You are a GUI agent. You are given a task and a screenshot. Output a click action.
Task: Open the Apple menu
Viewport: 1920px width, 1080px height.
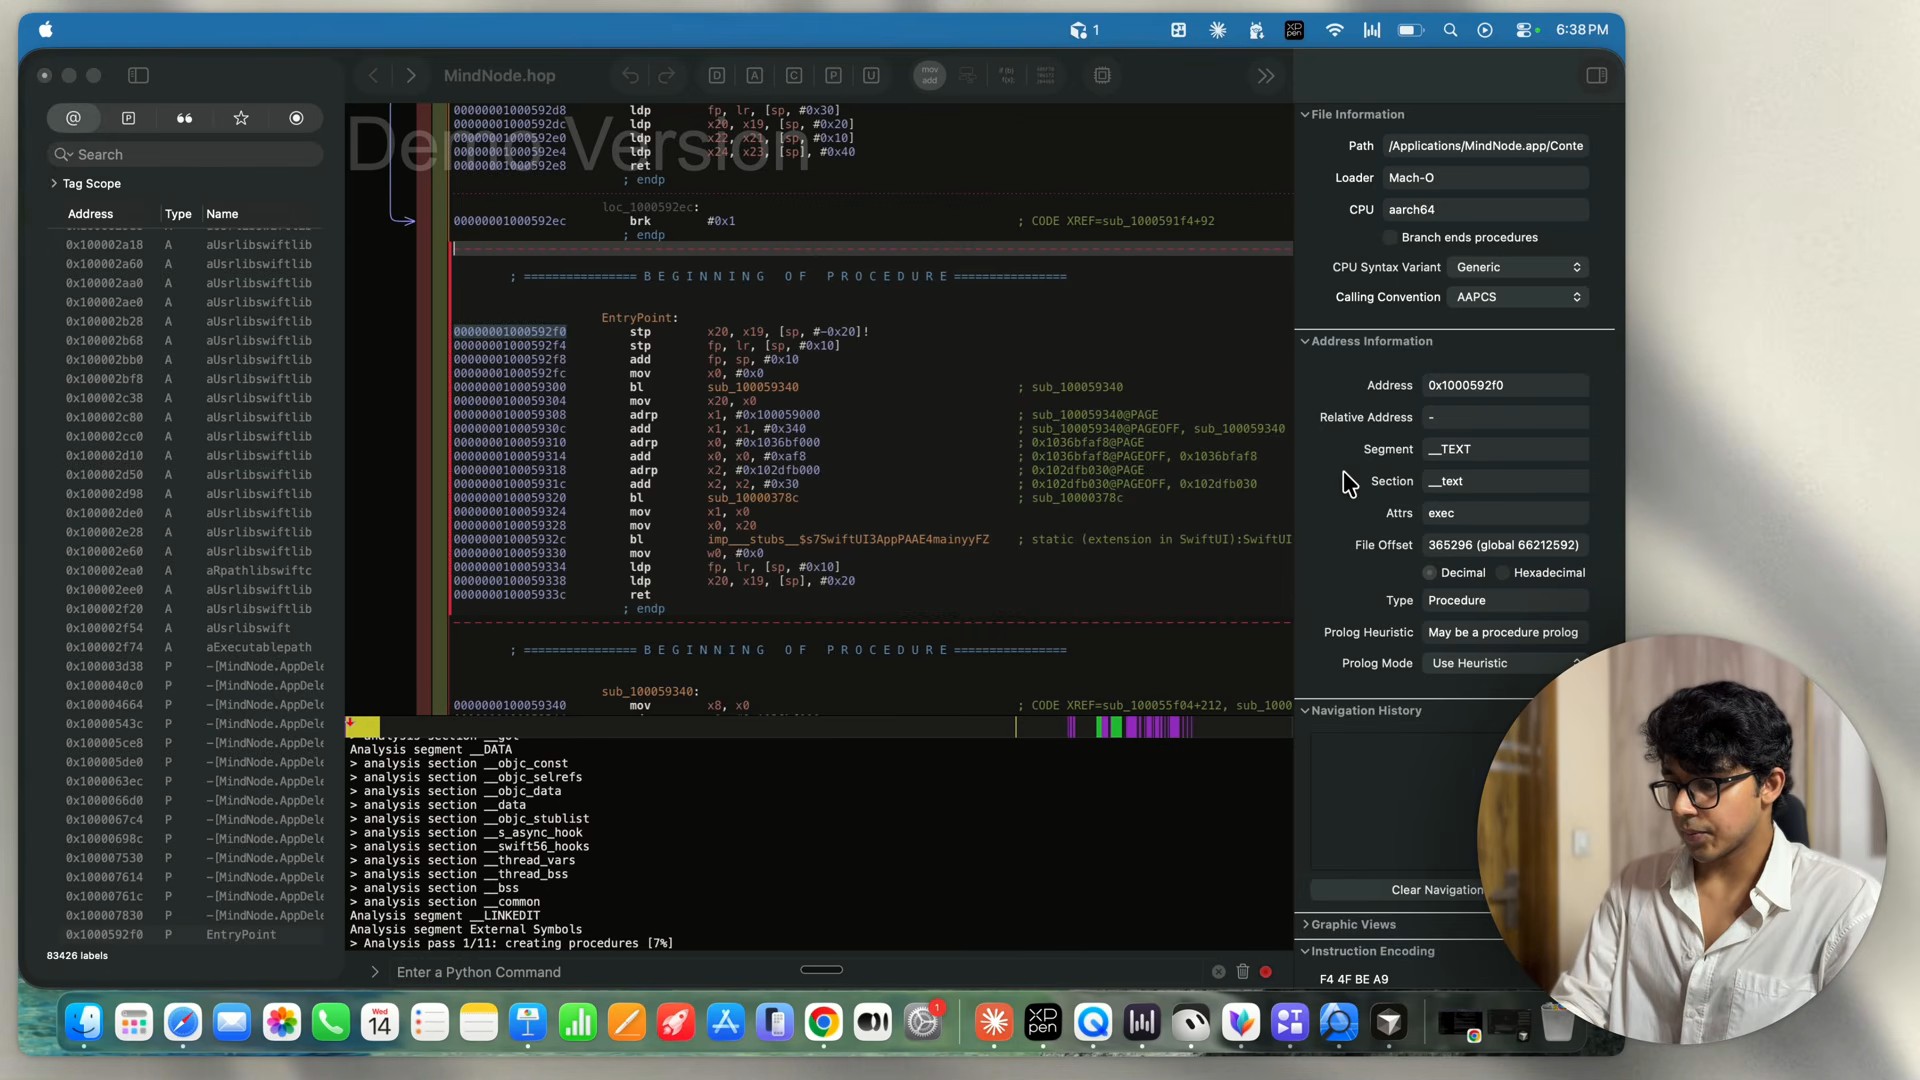coord(46,30)
